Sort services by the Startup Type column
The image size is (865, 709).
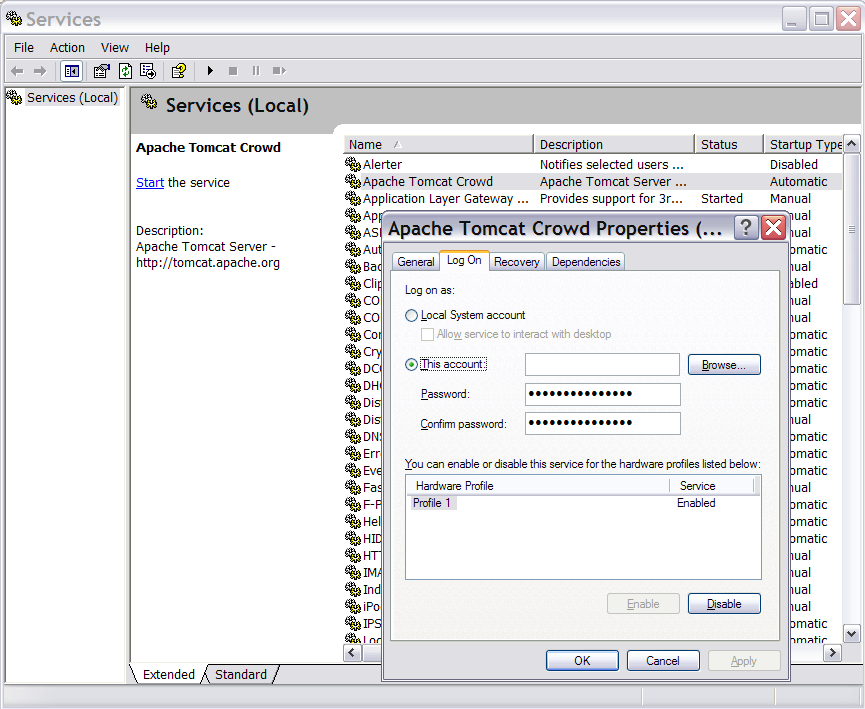[804, 144]
